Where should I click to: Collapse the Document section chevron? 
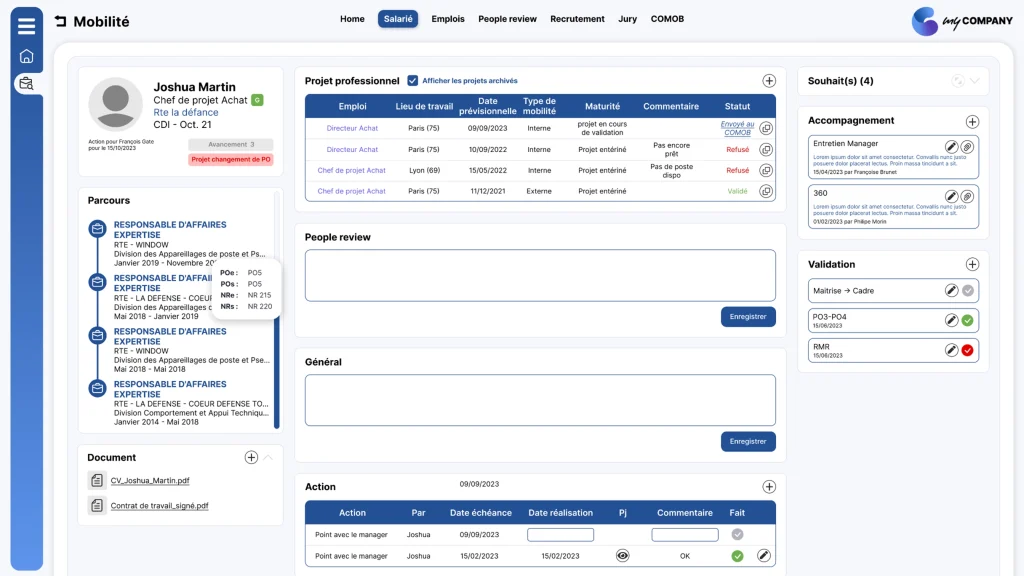[x=268, y=457]
